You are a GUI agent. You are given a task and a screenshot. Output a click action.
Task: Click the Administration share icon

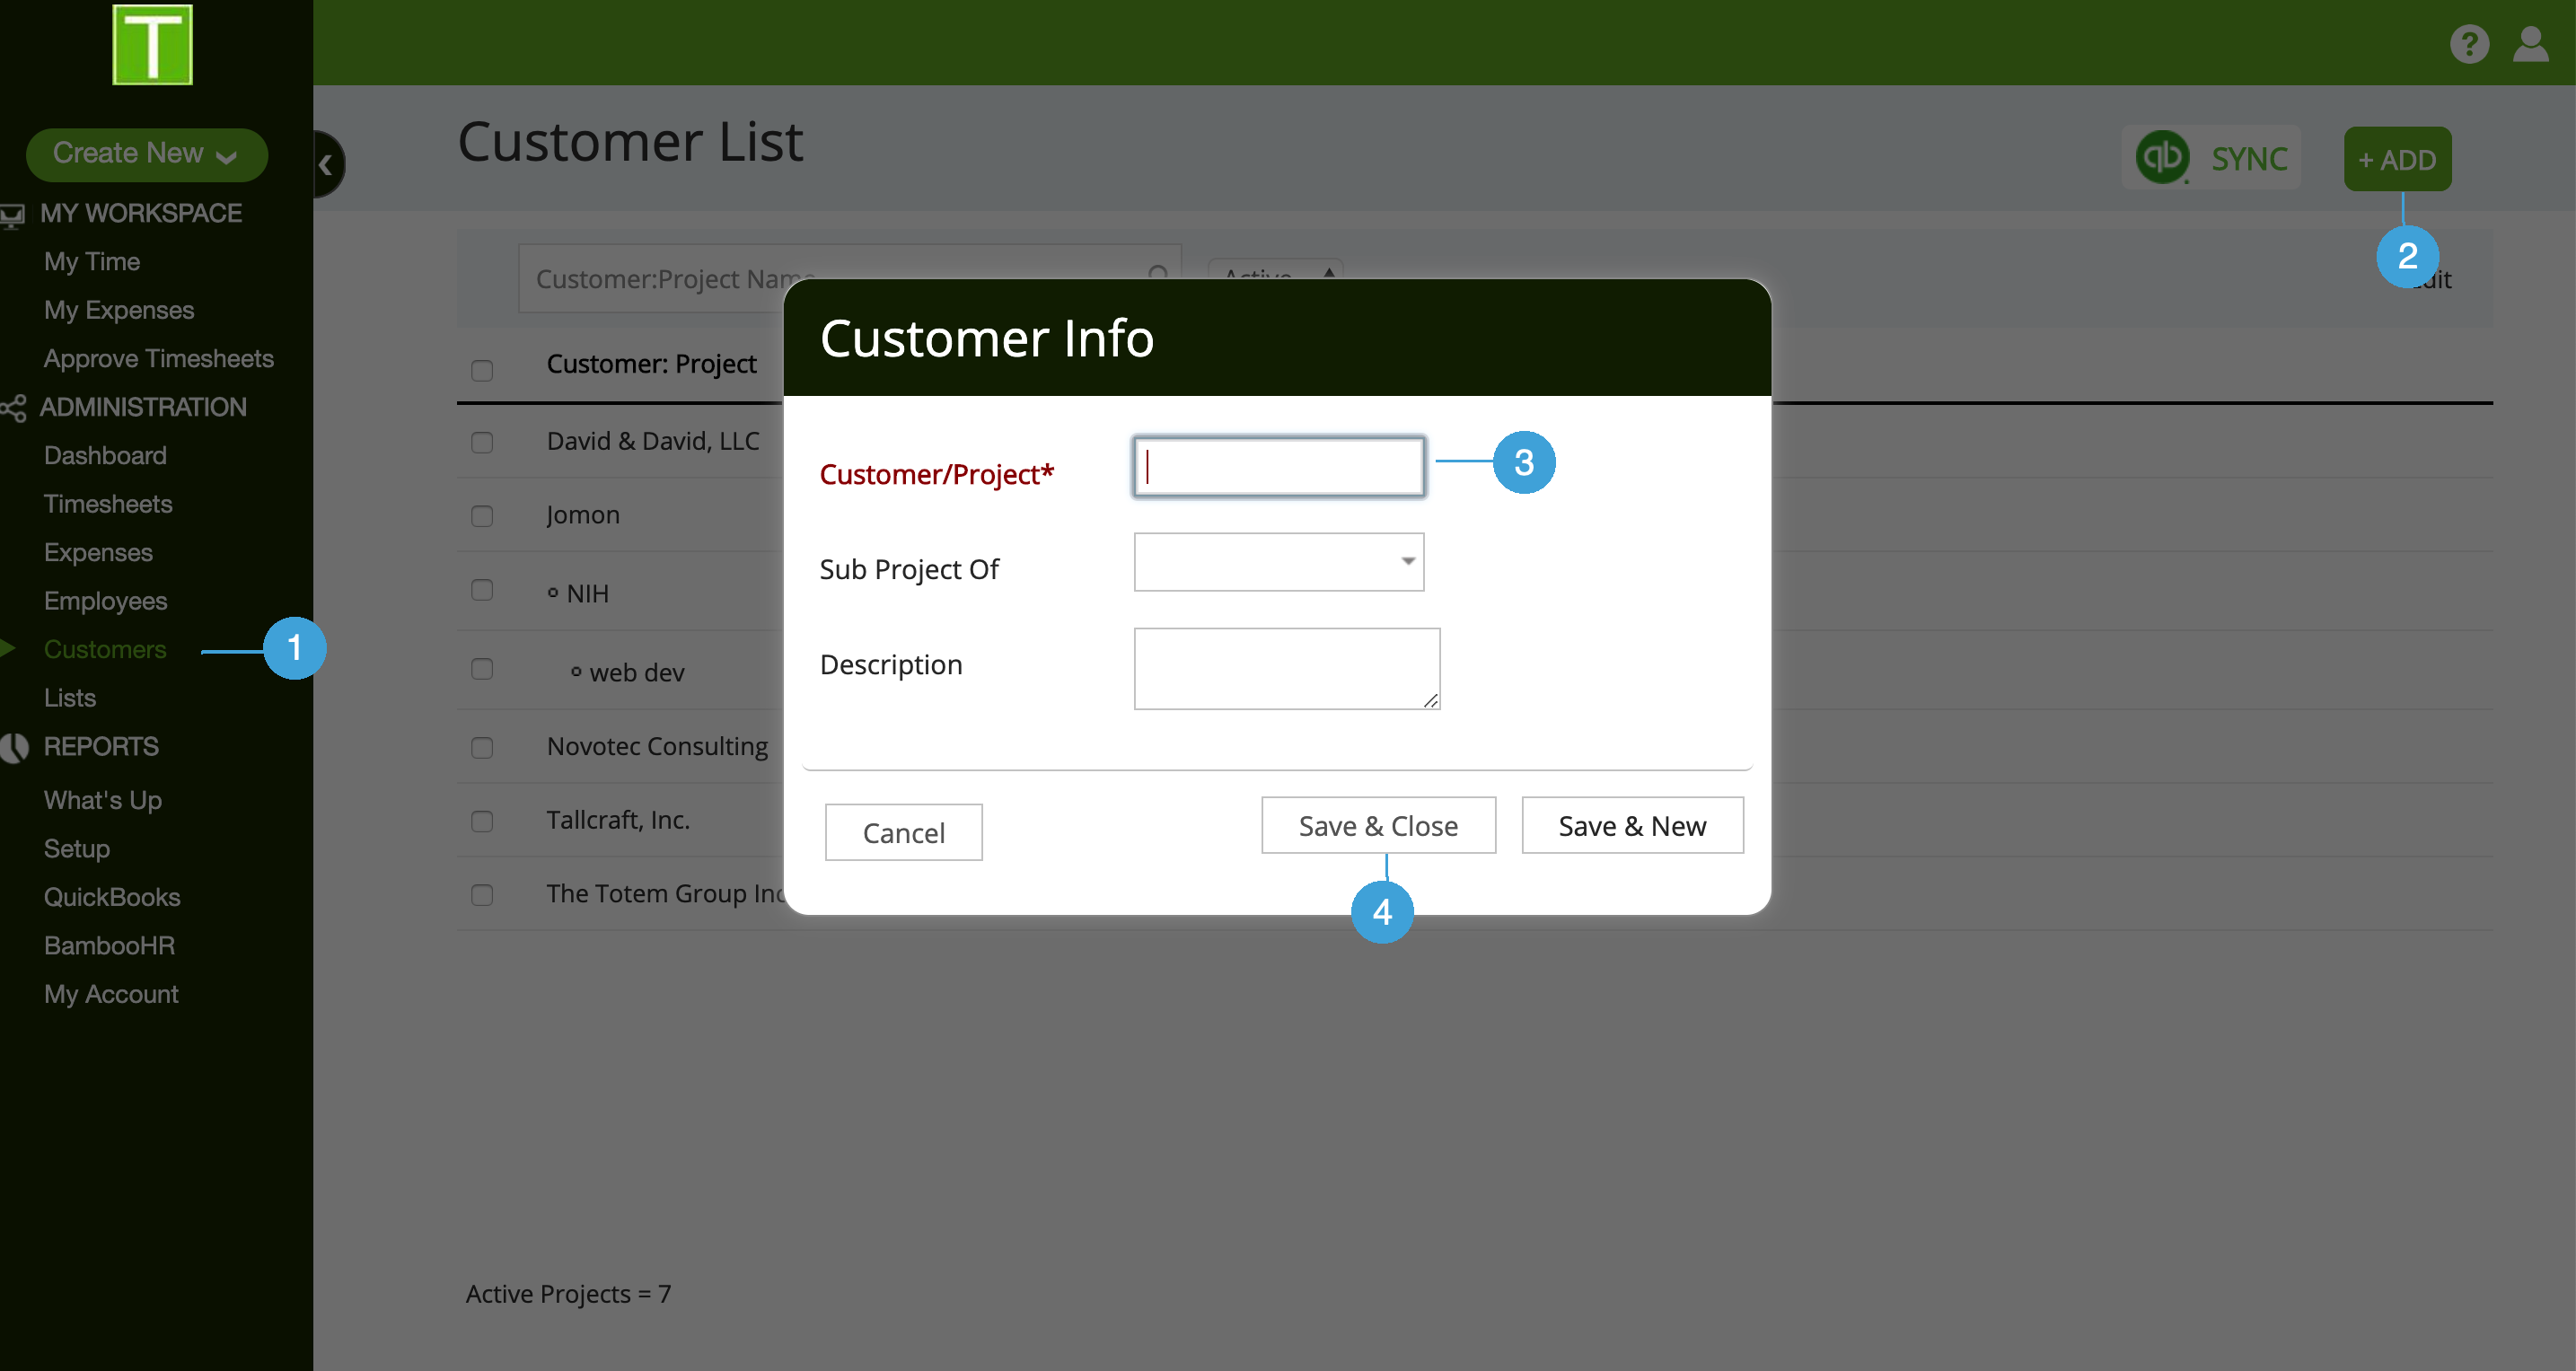[x=13, y=408]
